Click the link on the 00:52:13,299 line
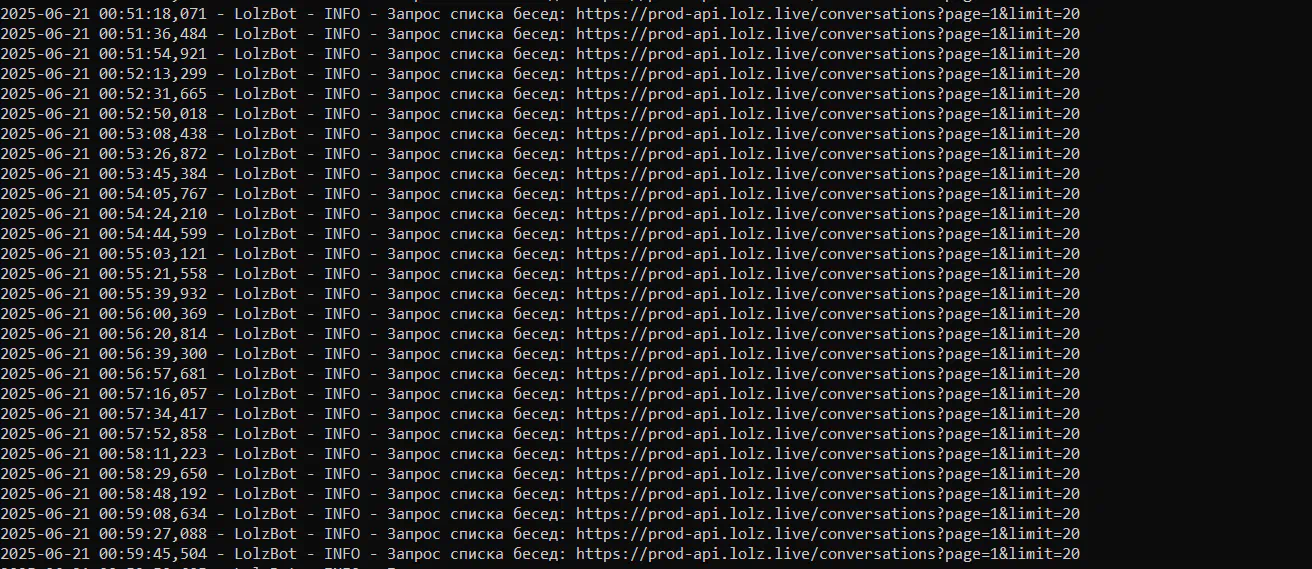 [828, 74]
